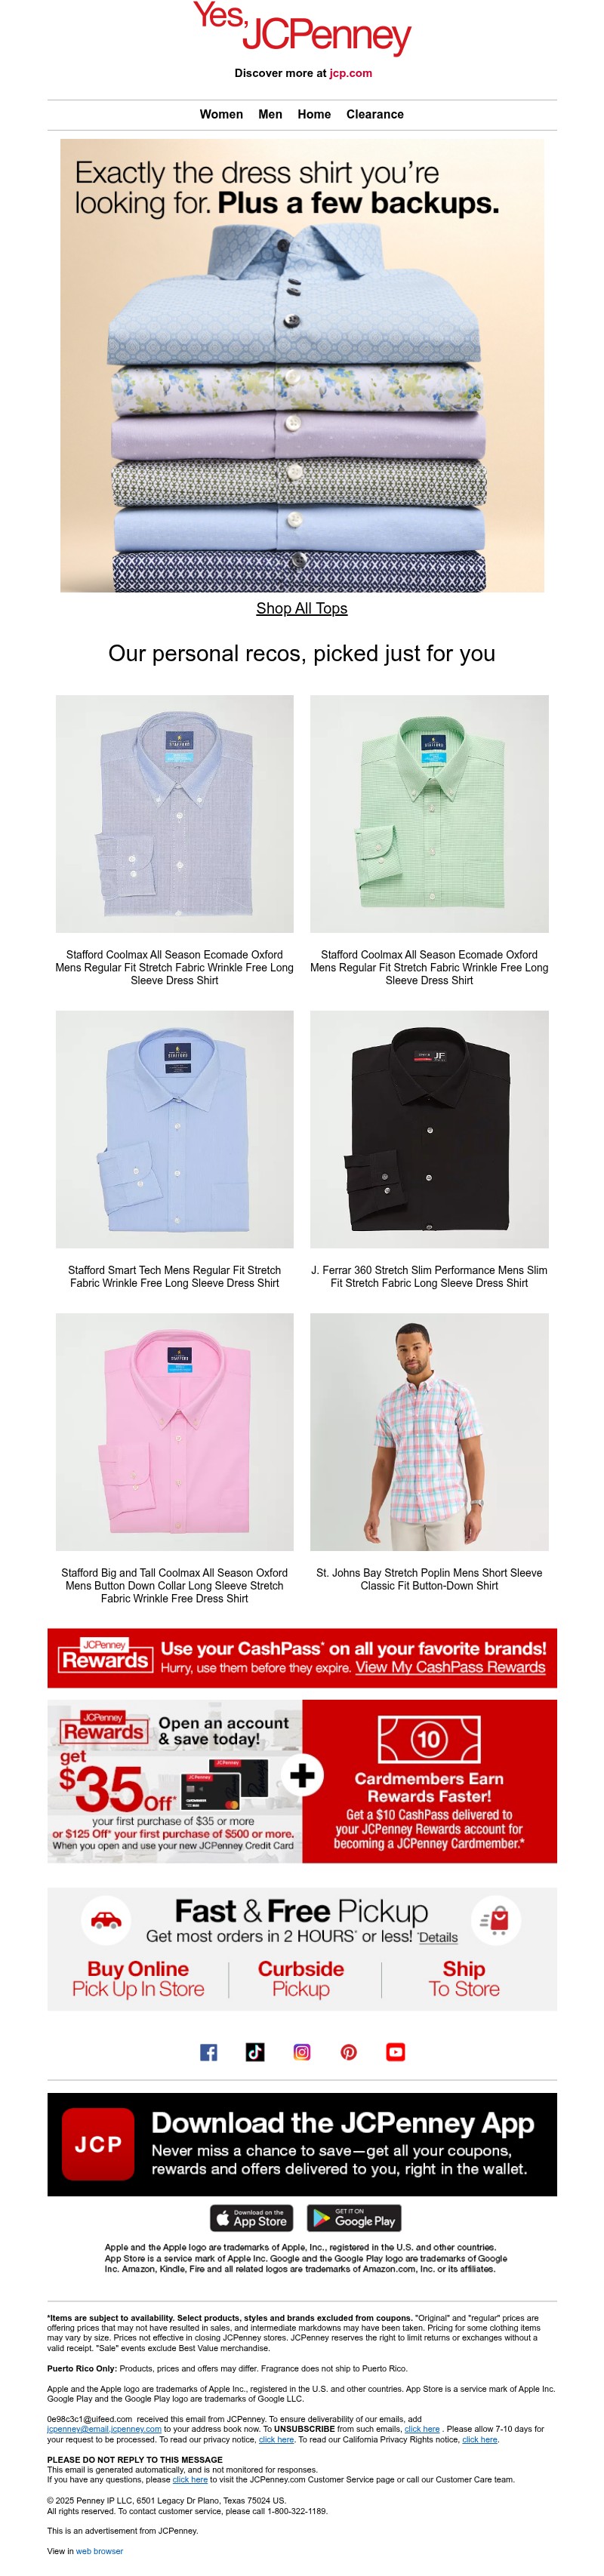
Task: Open Fast & Free Pickup Details link
Action: (x=438, y=1938)
